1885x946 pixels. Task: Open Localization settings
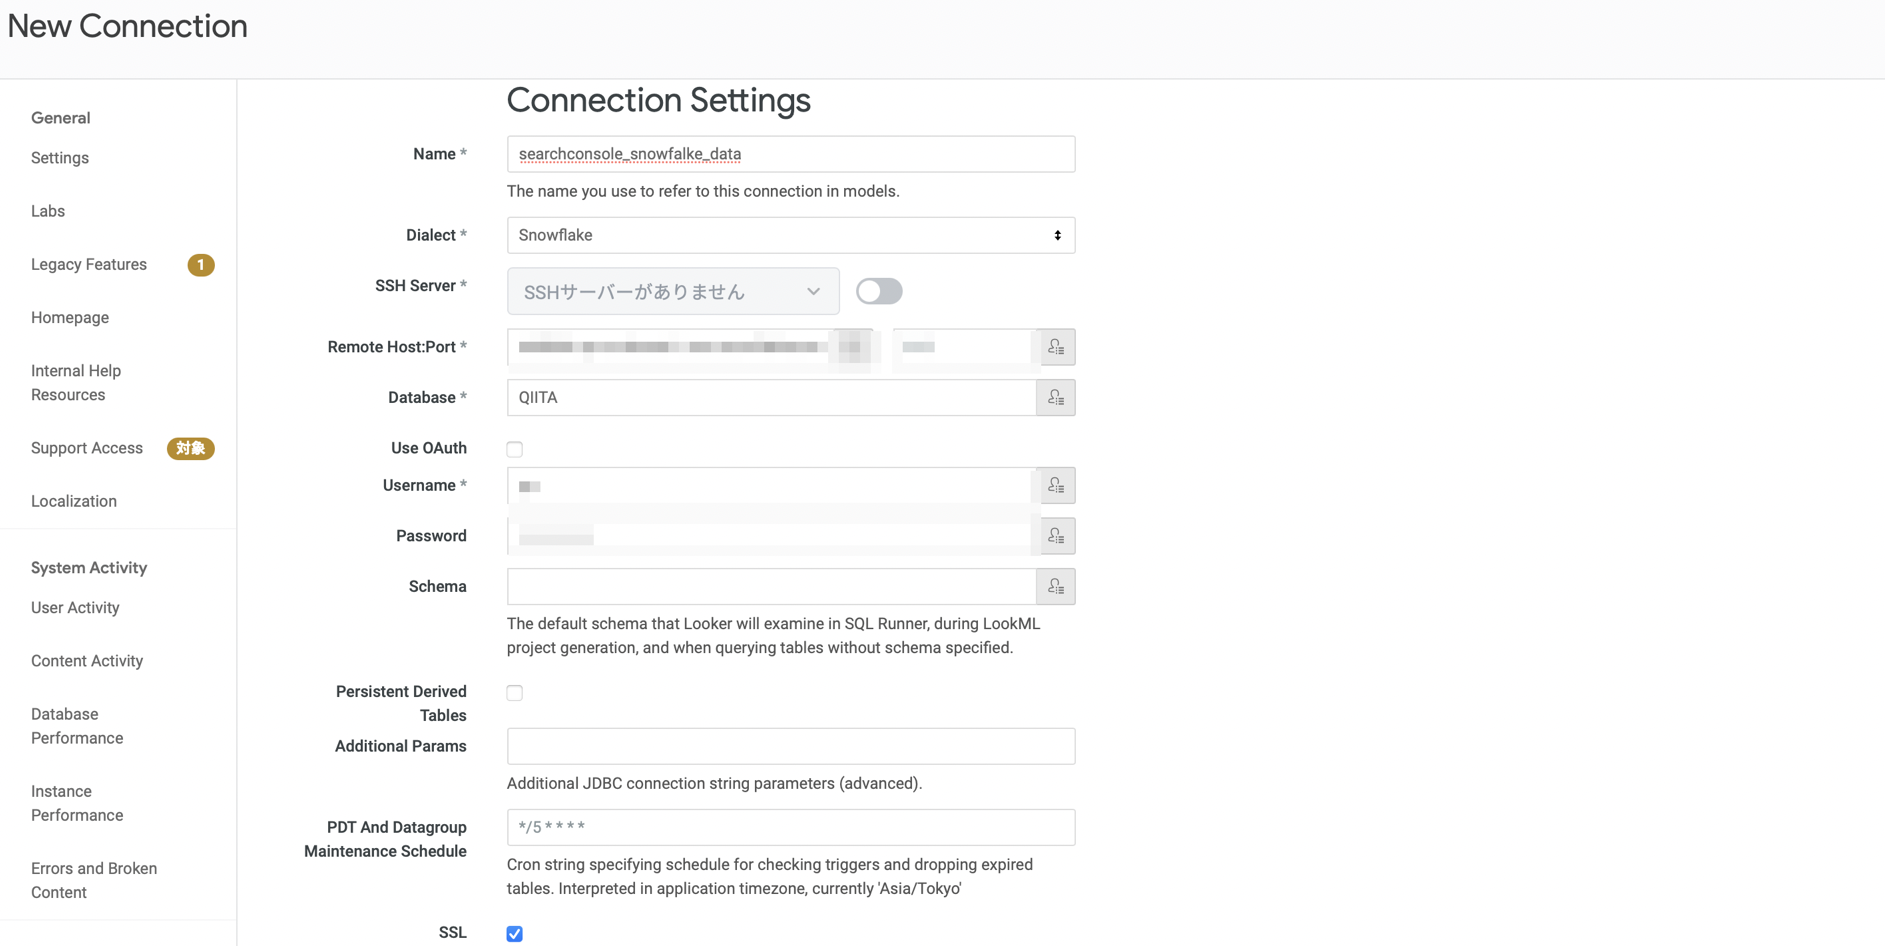pos(74,501)
